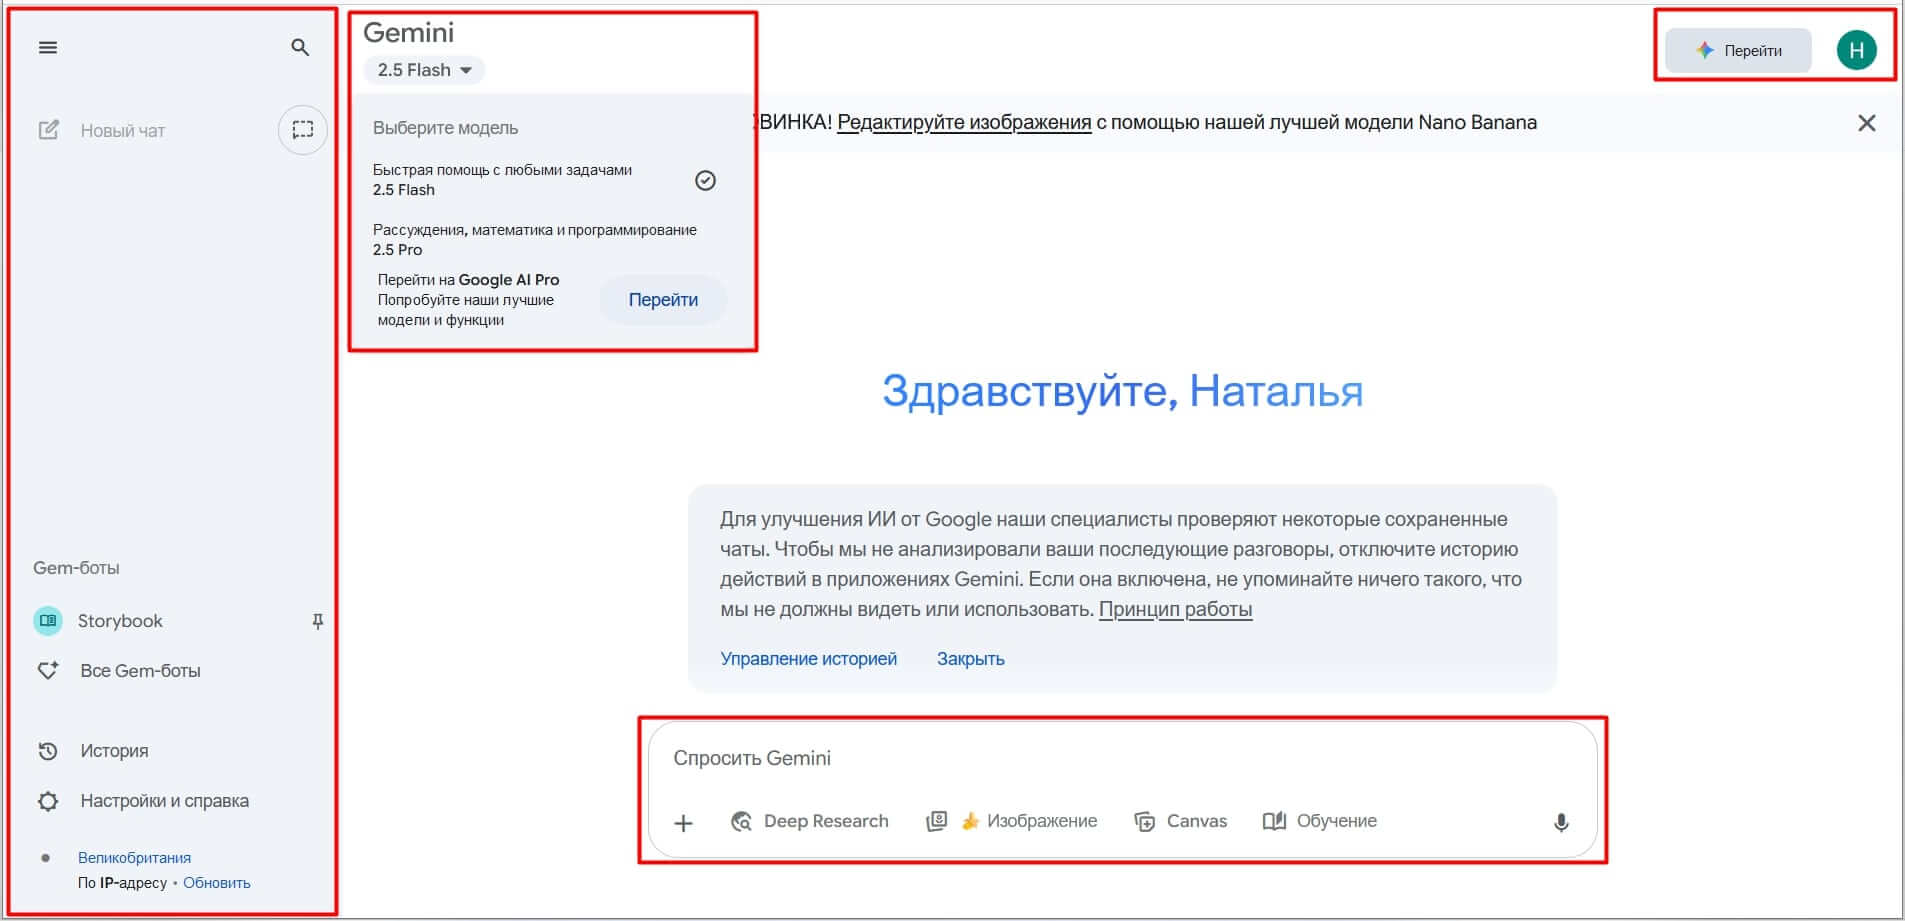
Task: Open temporary chat dashed bubble icon
Action: pos(302,130)
